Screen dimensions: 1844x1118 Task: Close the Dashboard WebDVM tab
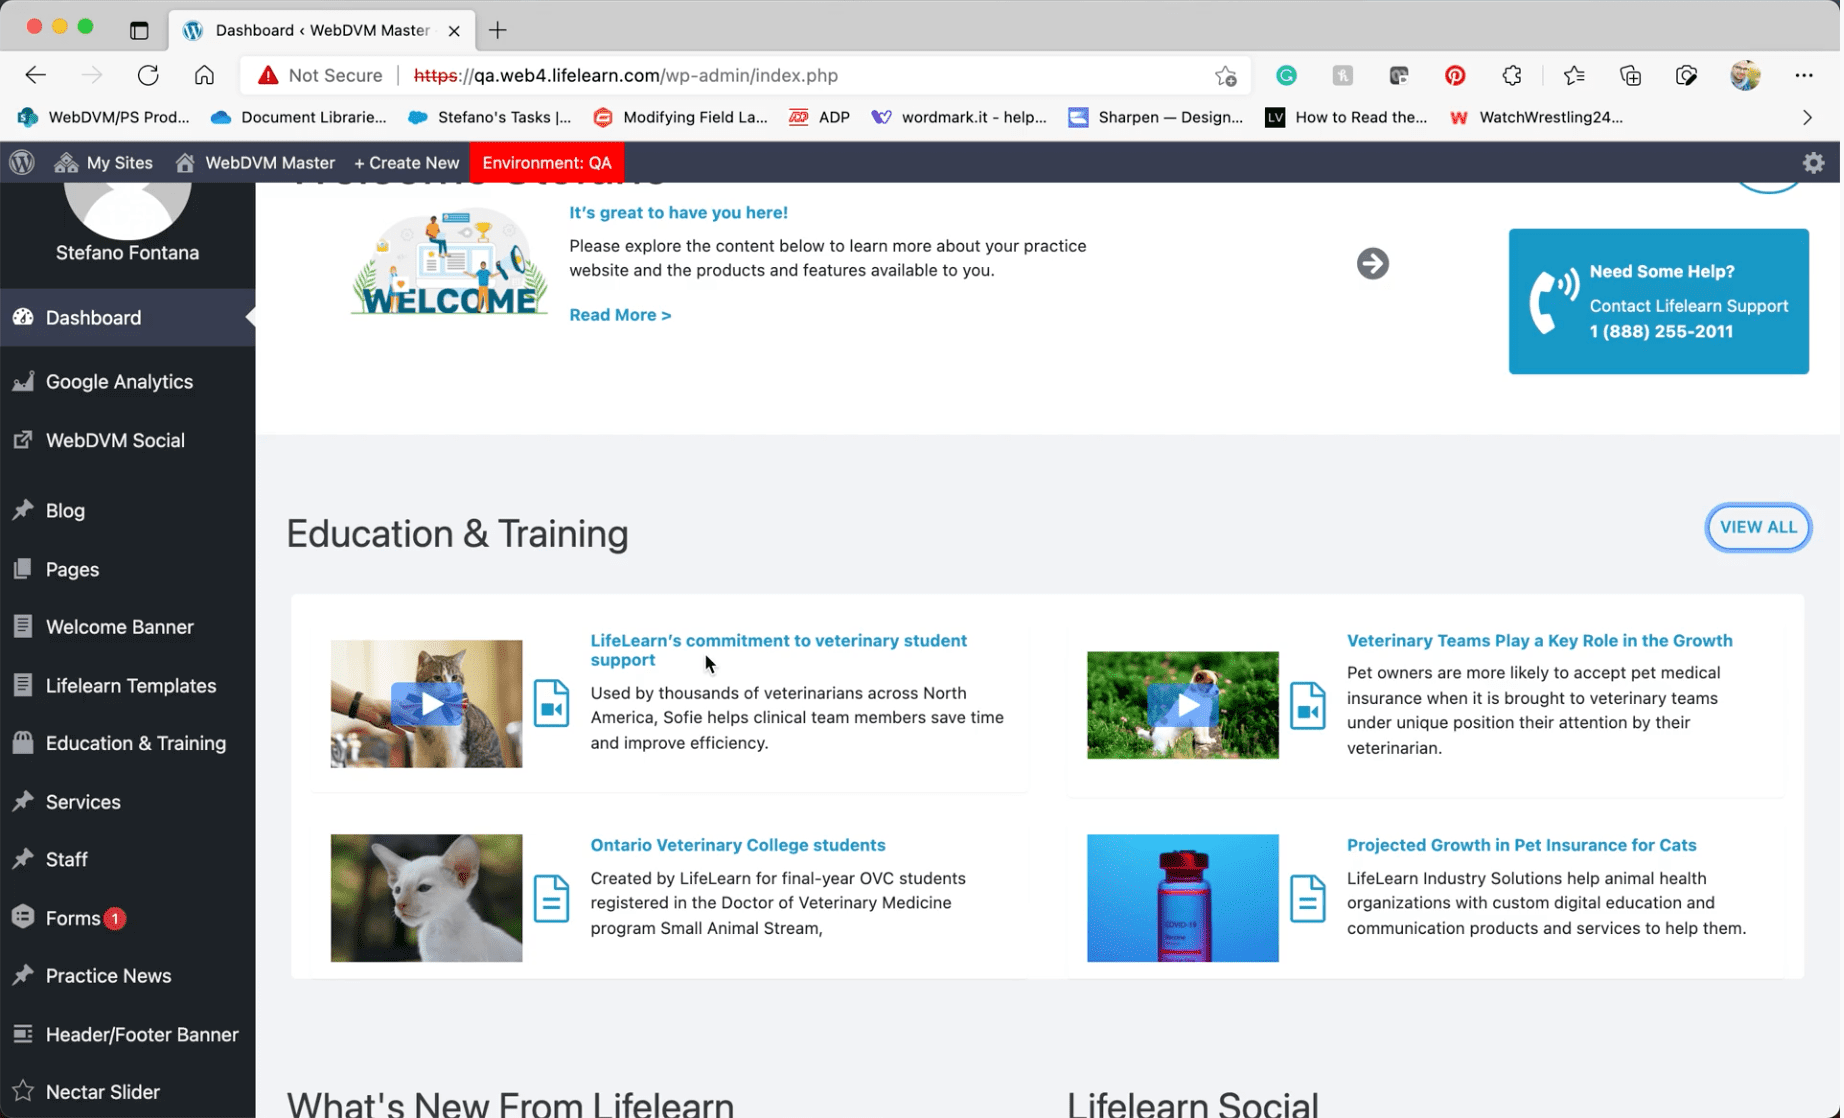454,30
